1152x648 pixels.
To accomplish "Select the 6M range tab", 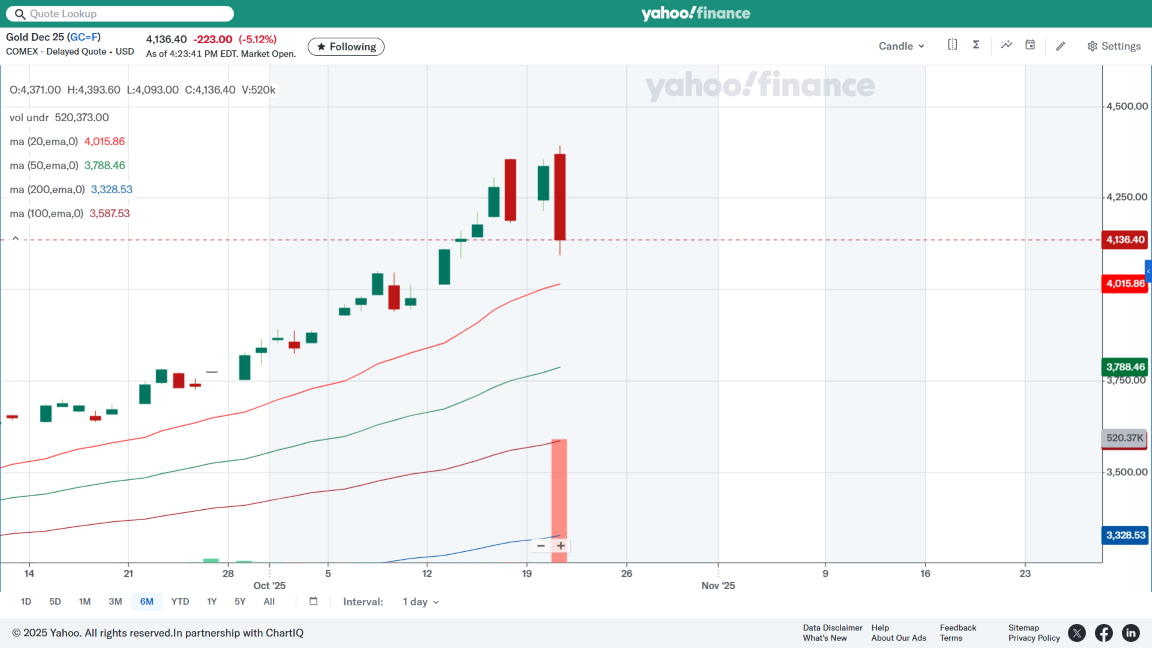I will tap(146, 602).
